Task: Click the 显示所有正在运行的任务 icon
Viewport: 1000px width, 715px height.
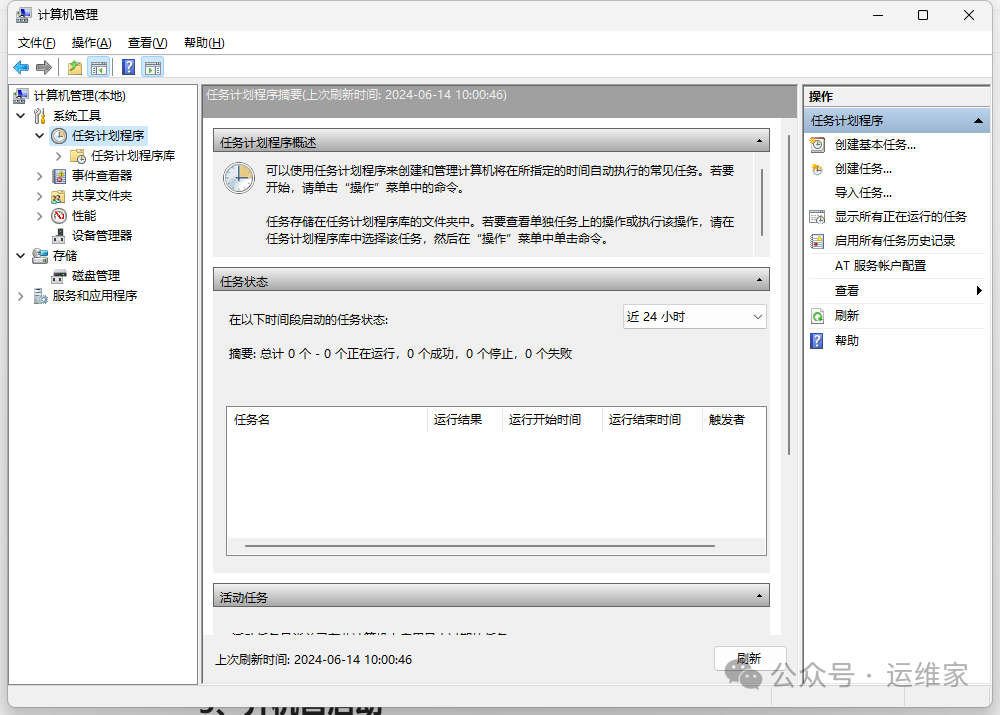Action: tap(817, 217)
